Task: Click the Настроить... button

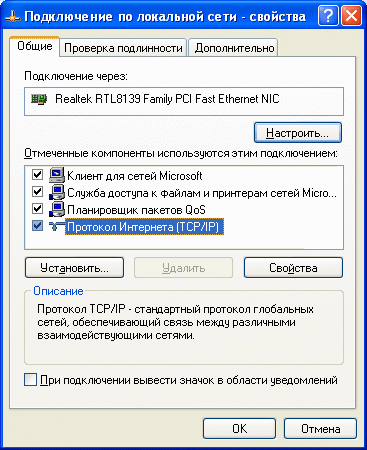Action: (298, 133)
